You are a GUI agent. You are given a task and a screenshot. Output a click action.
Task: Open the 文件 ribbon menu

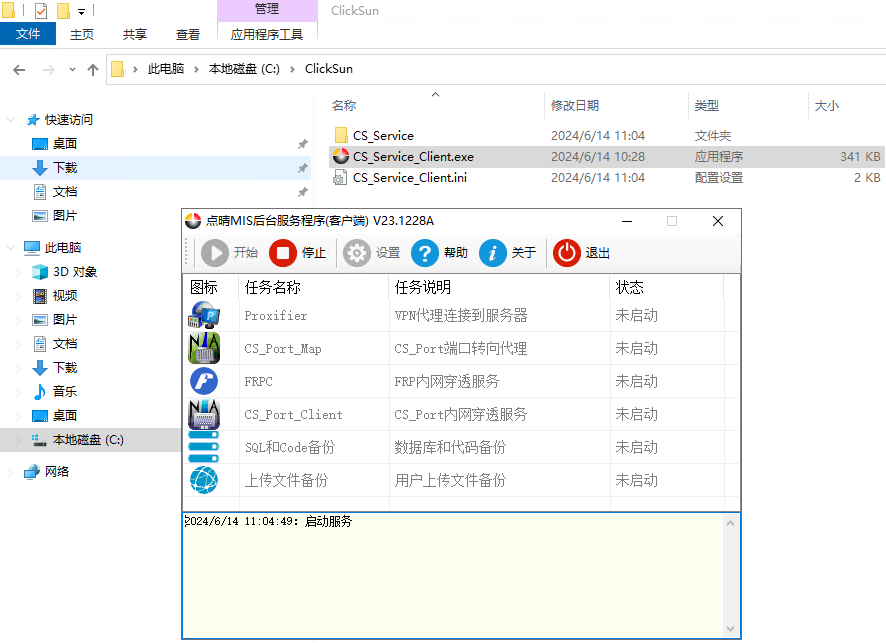coord(28,34)
